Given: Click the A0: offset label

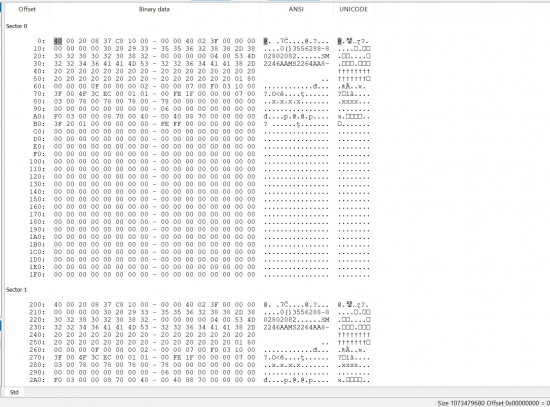Looking at the screenshot, I should pyautogui.click(x=39, y=116).
